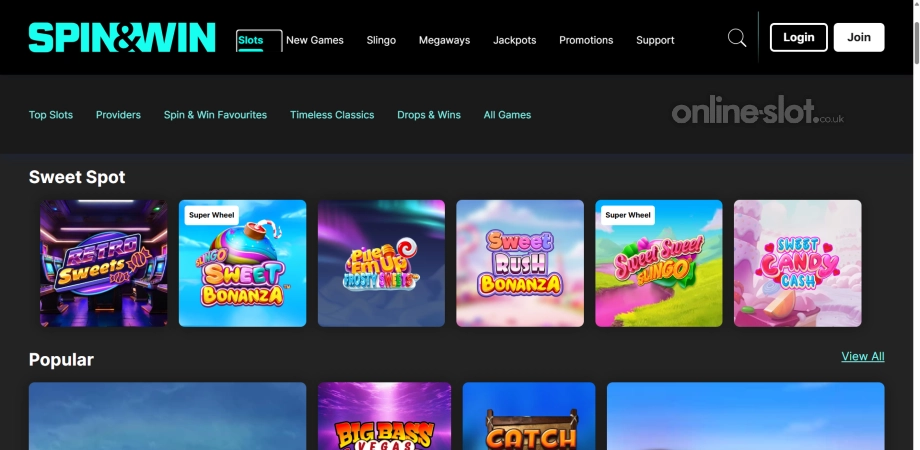The height and width of the screenshot is (450, 920).
Task: Launch Sweet Sweet Slingo game tile
Action: pyautogui.click(x=659, y=263)
